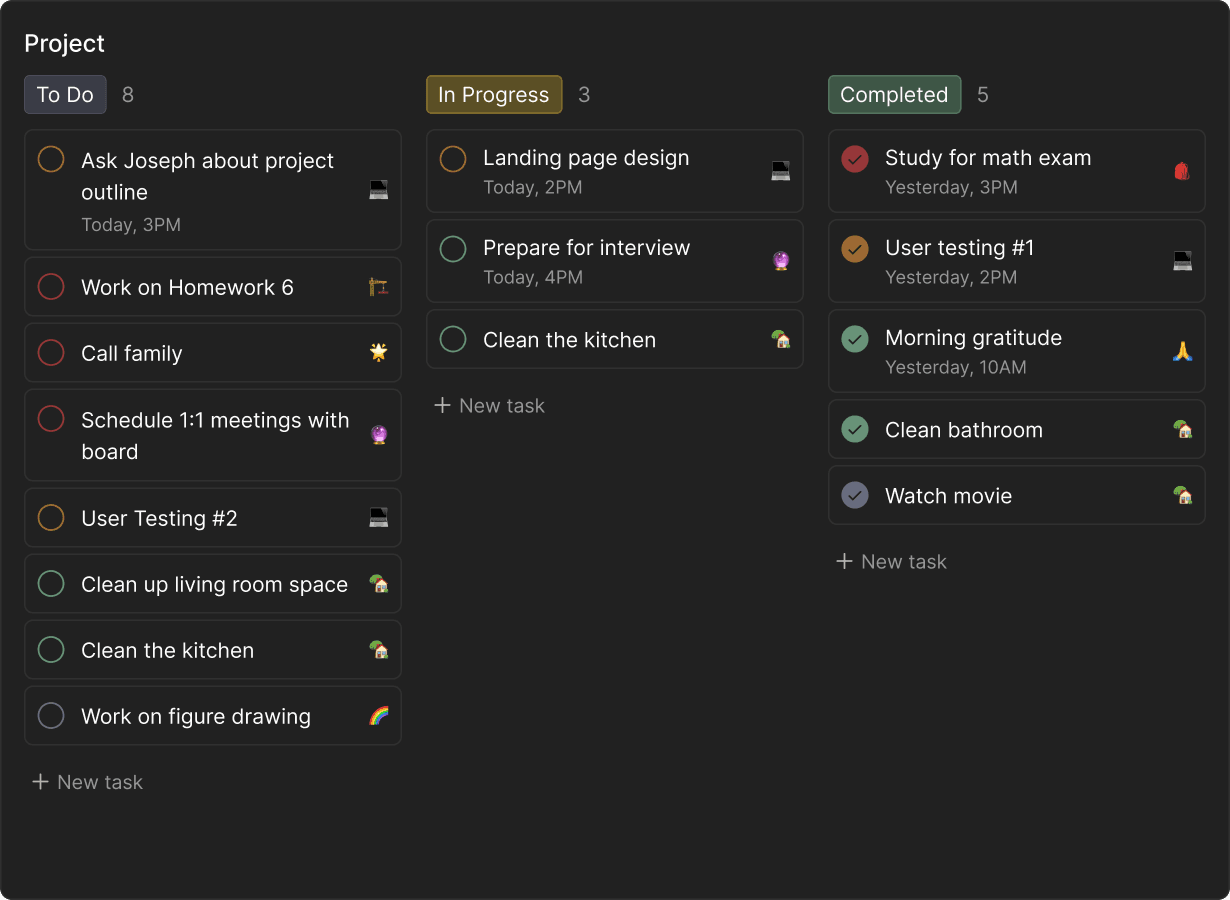The width and height of the screenshot is (1230, 900).
Task: Add new task under To Do column
Action: click(x=88, y=782)
